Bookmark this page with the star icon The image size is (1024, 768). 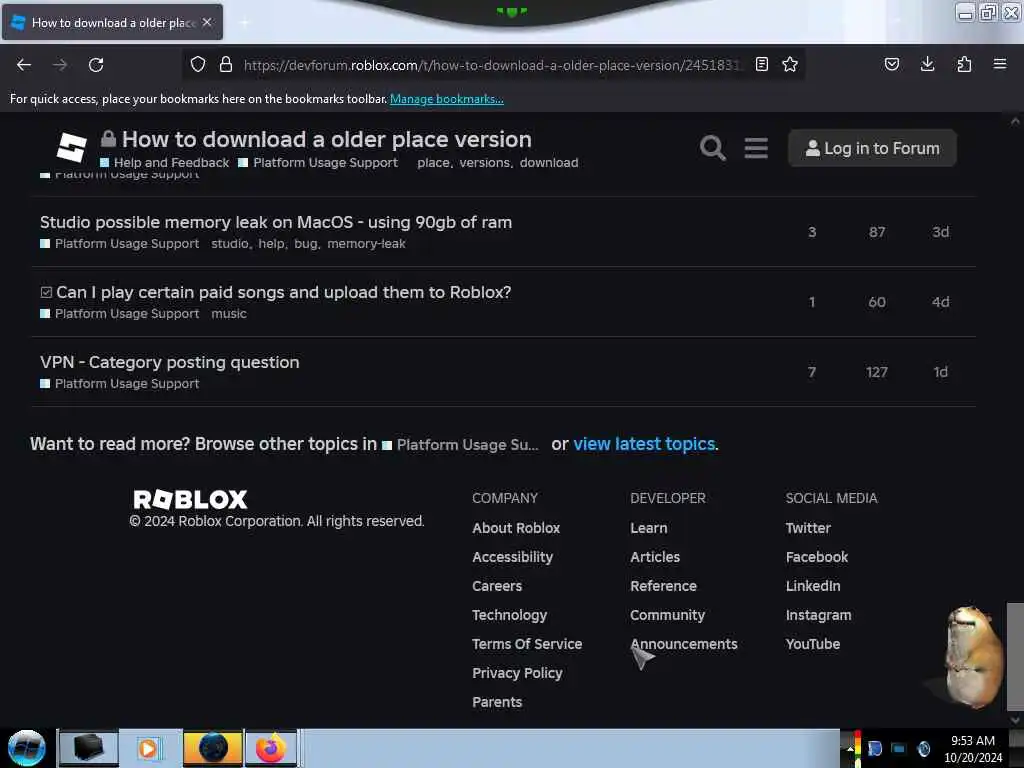(790, 65)
